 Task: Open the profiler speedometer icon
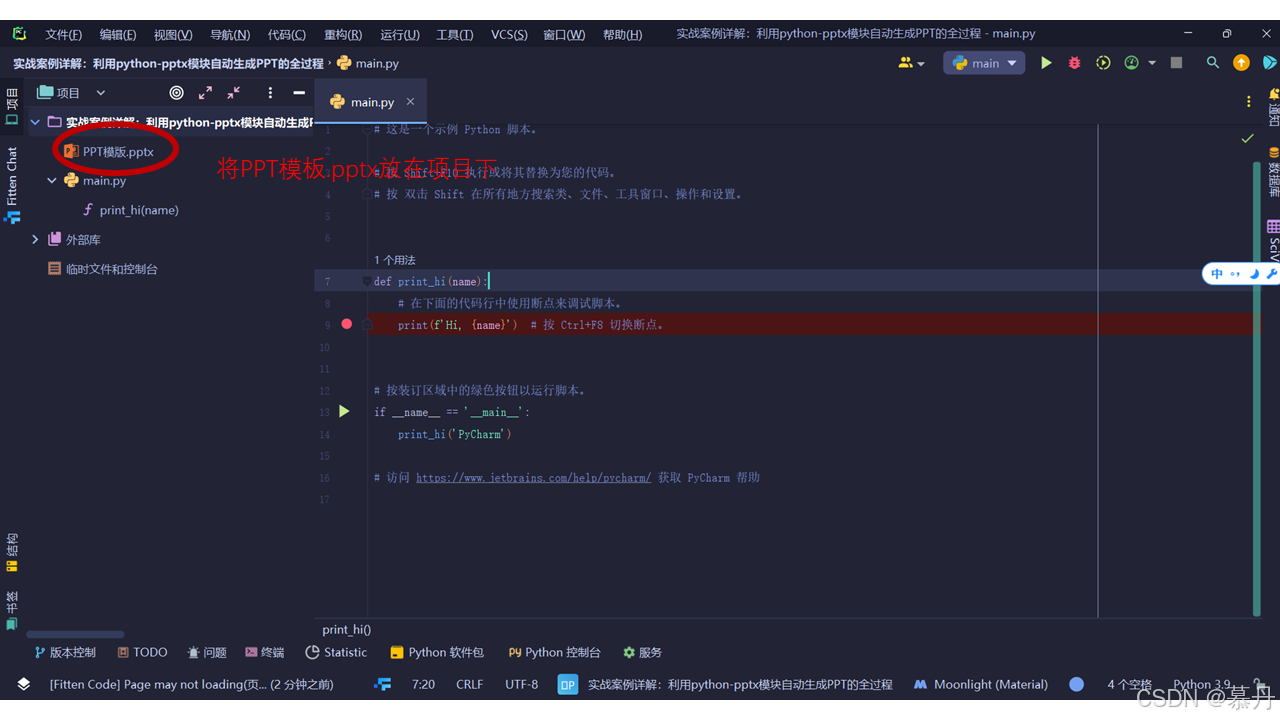(x=1131, y=63)
